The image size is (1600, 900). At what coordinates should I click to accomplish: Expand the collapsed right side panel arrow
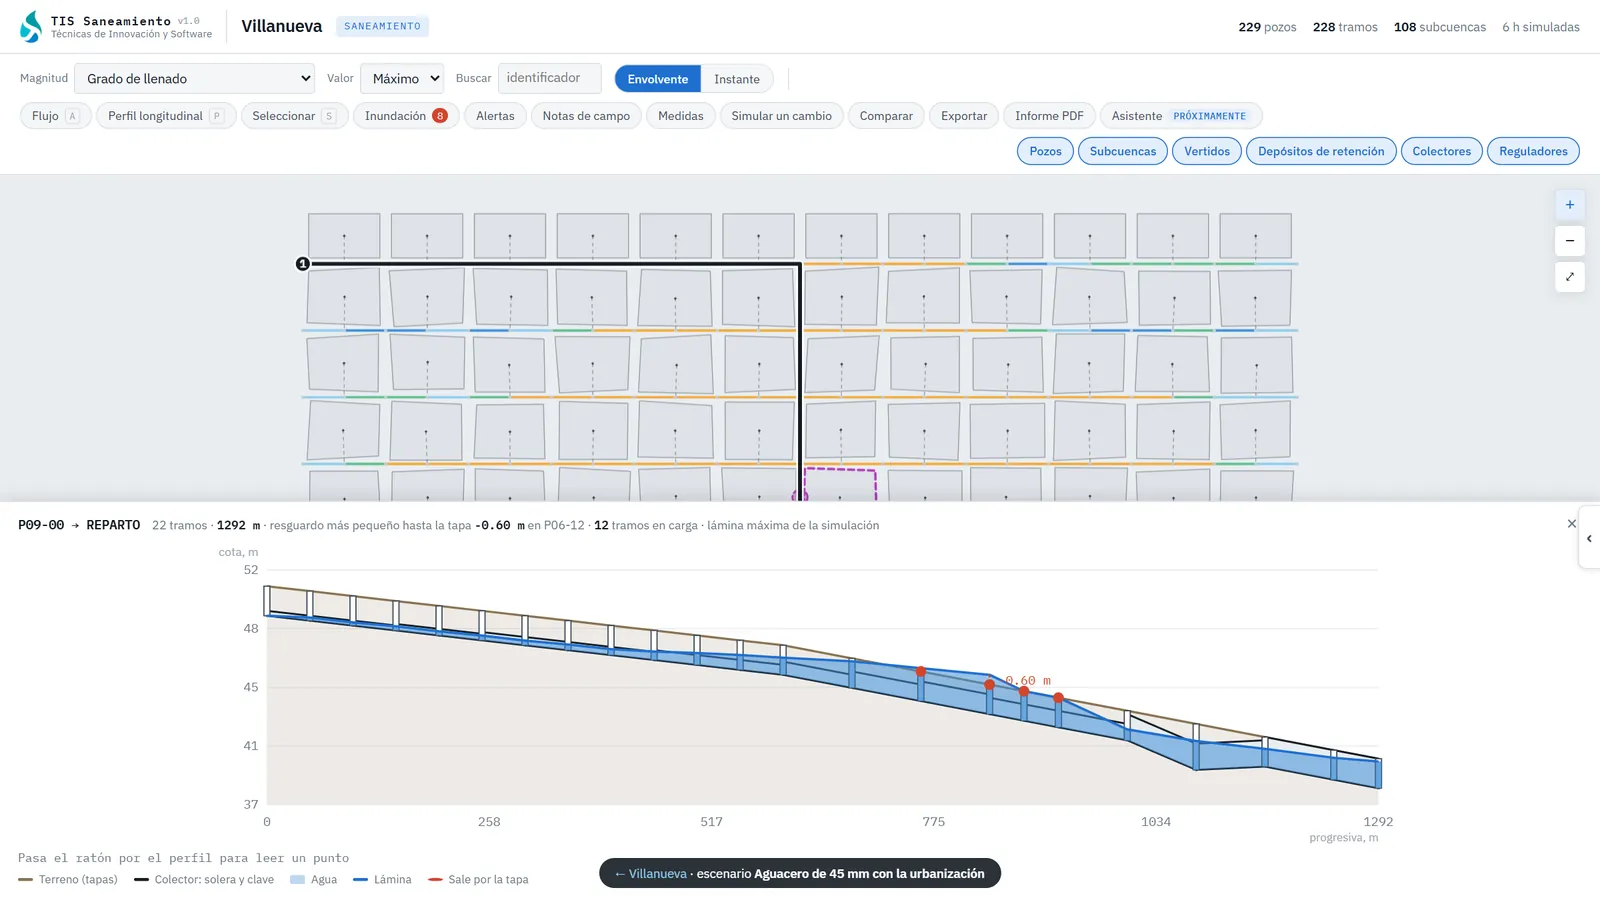1589,538
